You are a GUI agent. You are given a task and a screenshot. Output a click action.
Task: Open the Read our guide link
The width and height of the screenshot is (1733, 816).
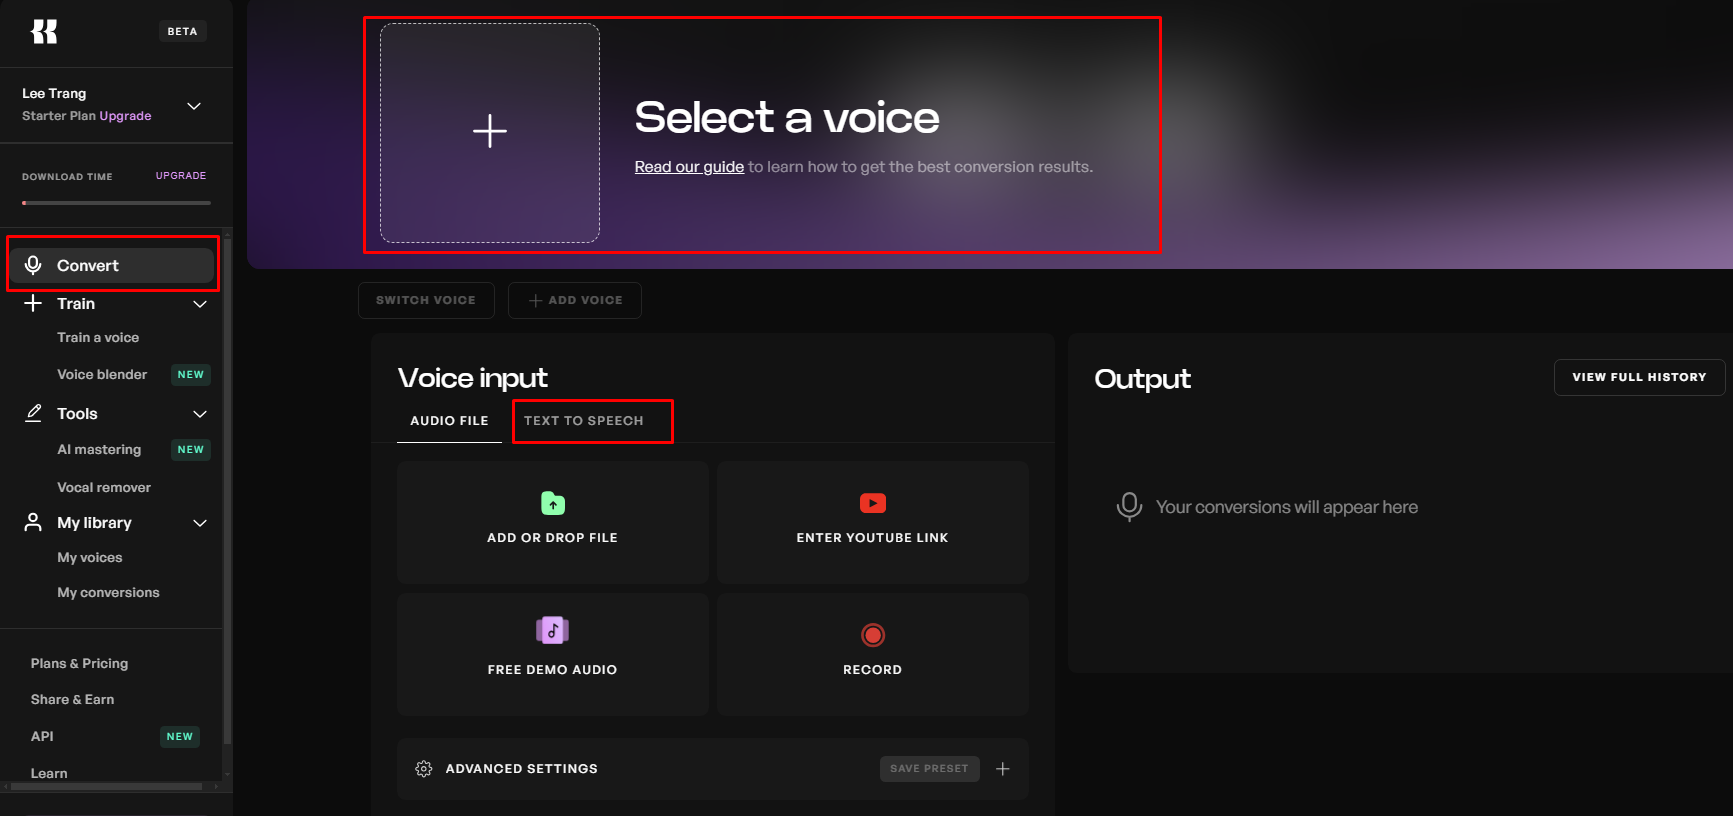689,167
